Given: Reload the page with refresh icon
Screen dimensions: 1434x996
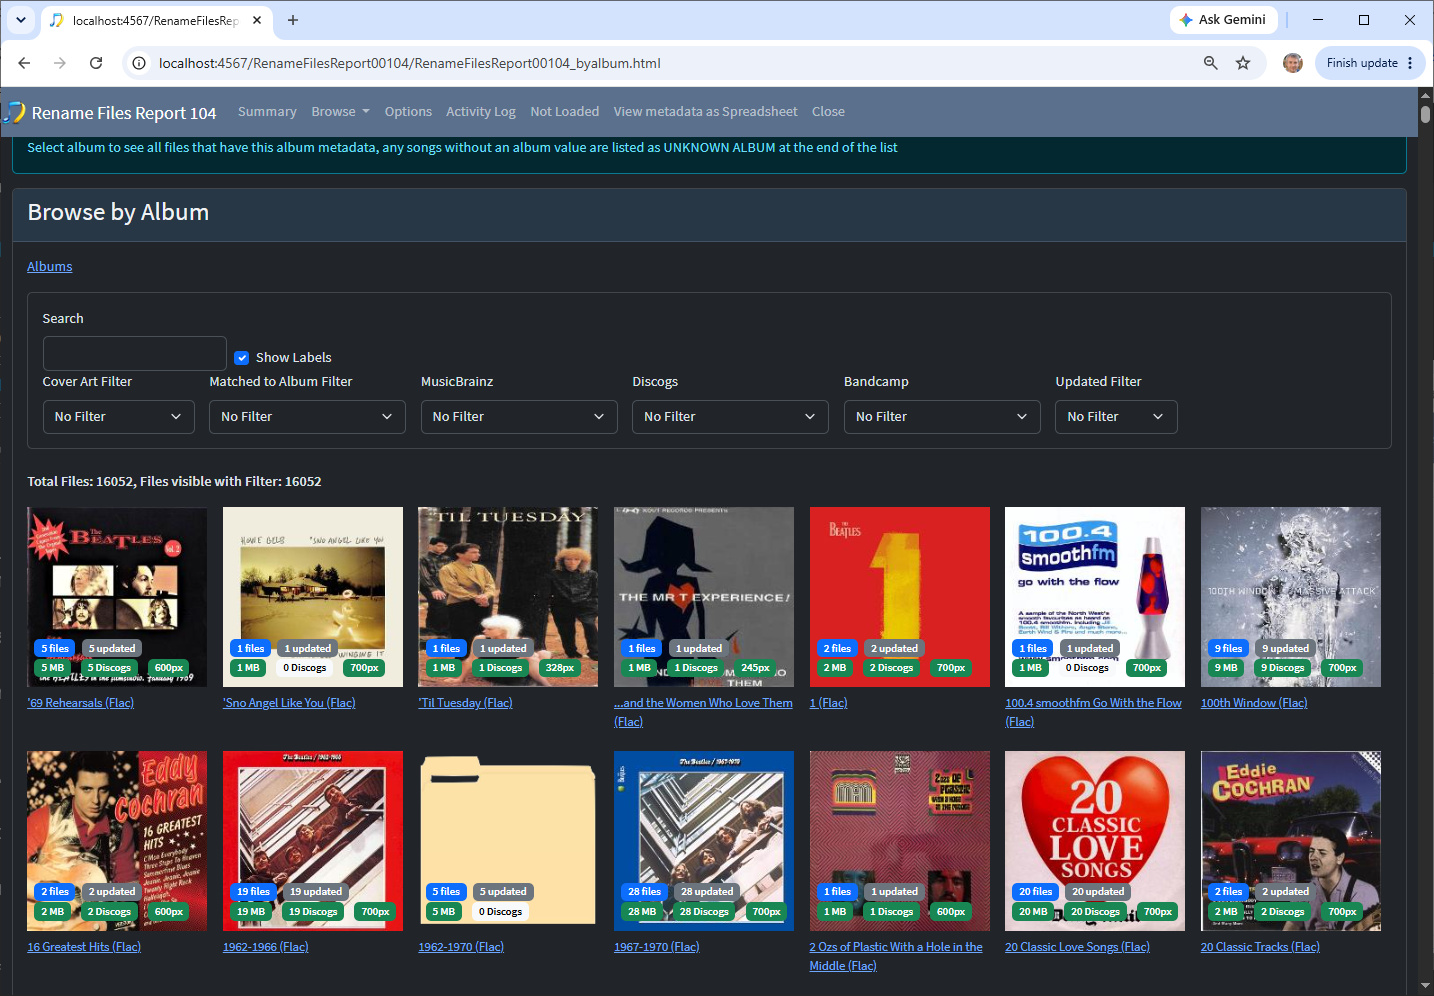Looking at the screenshot, I should pyautogui.click(x=96, y=63).
